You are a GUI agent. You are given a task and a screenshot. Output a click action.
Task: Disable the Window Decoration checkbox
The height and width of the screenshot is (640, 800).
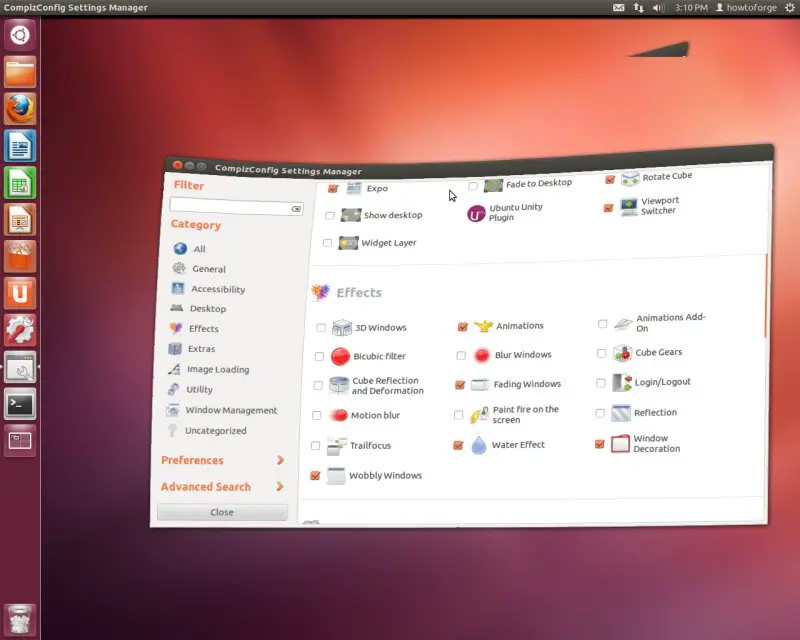(600, 444)
